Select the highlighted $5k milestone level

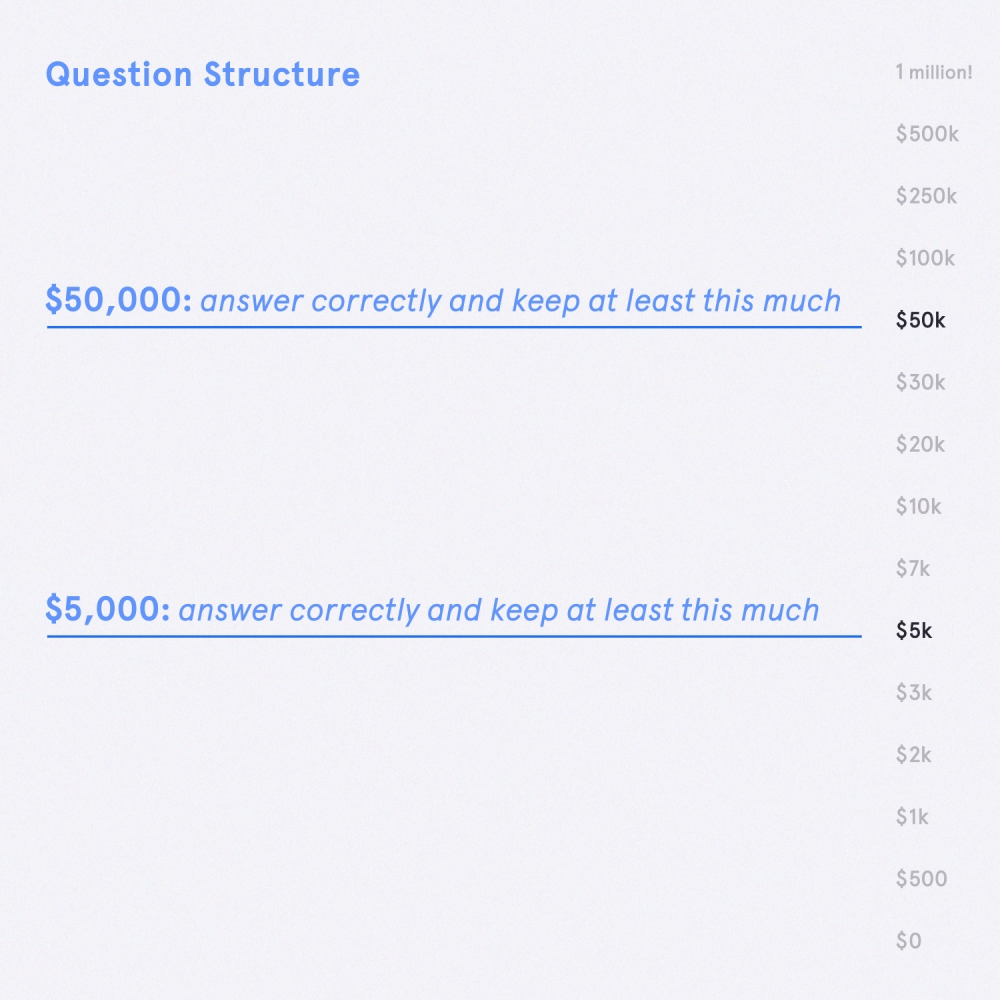[914, 630]
